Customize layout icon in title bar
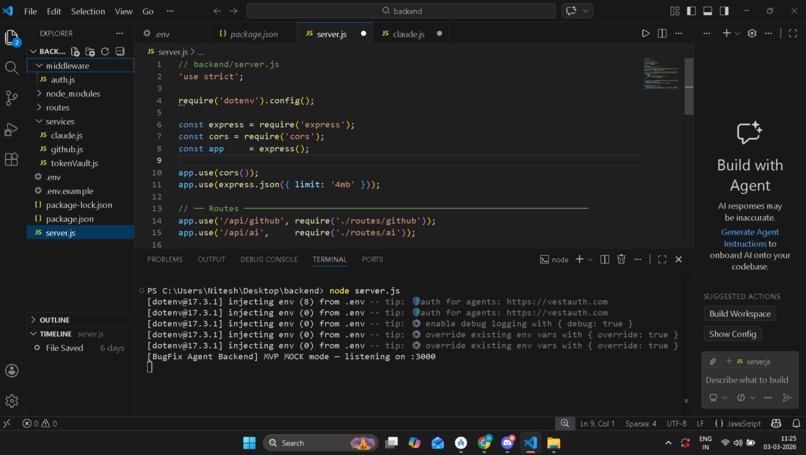Screen dimensions: 806x455 pos(674,11)
